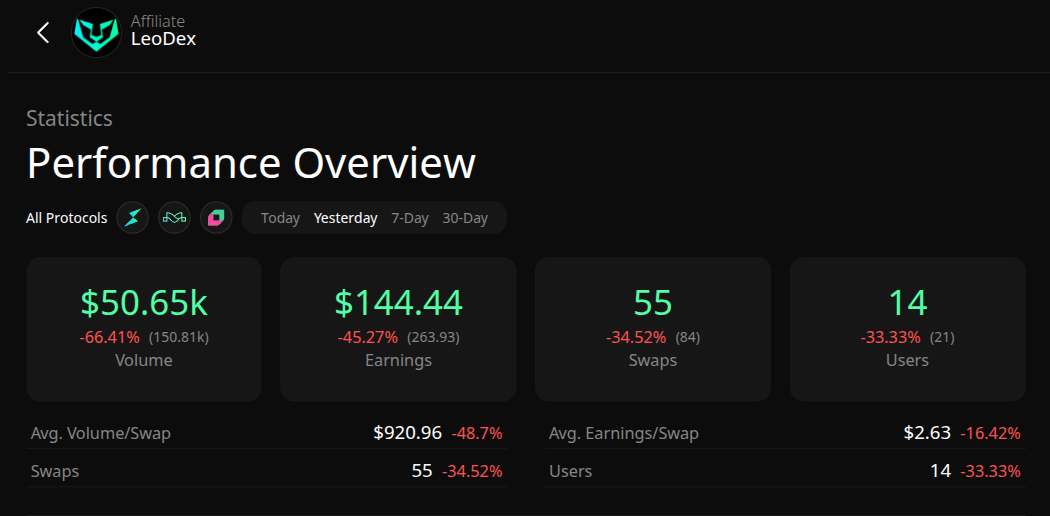Filter by Maya protocol wave icon
Viewport: 1050px width, 516px height.
click(174, 218)
